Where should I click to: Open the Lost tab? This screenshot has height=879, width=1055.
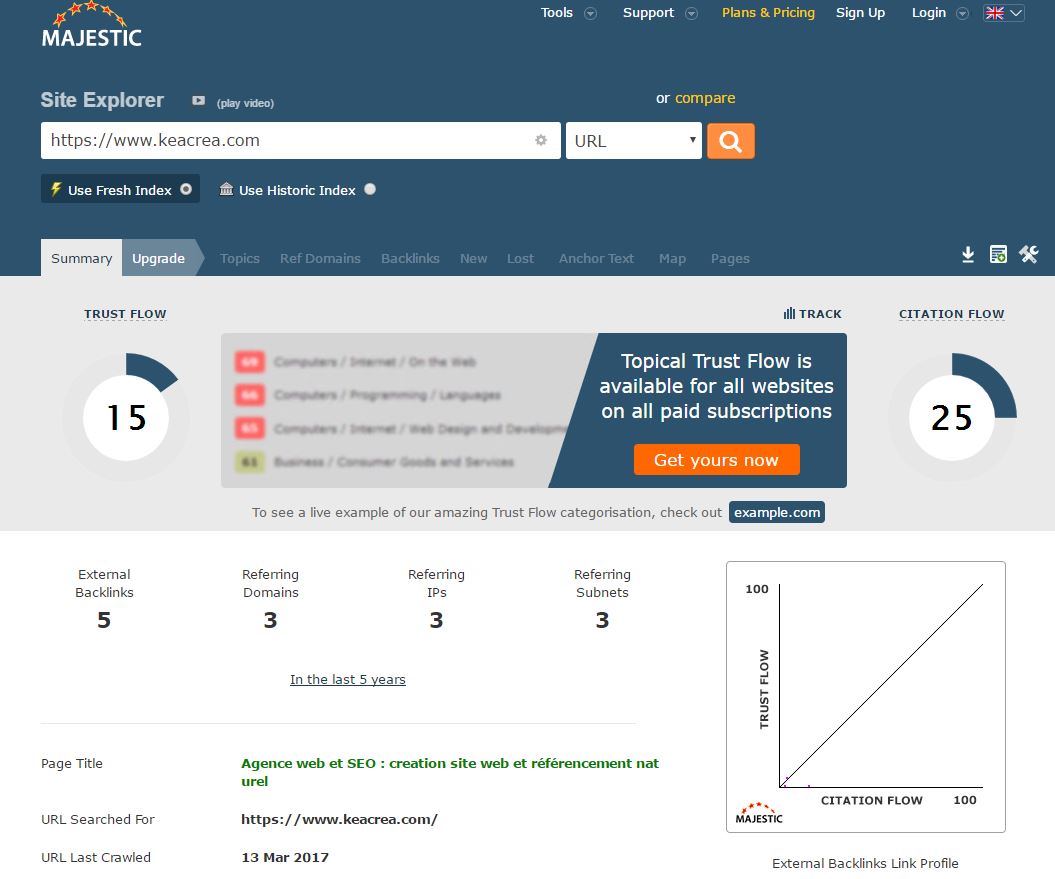coord(520,258)
